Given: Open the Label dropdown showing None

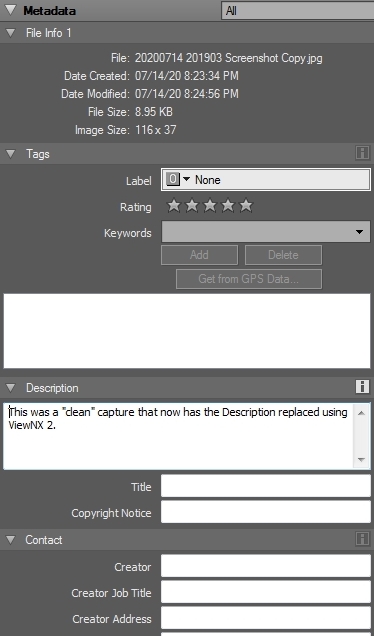Looking at the screenshot, I should click(x=266, y=180).
